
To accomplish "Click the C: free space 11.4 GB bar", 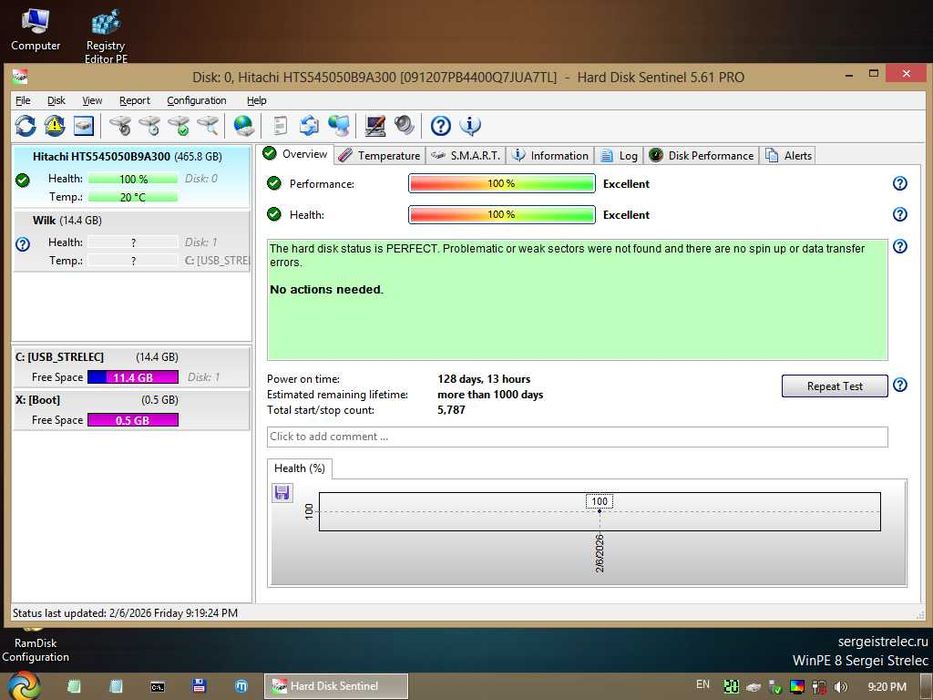I will pos(133,377).
